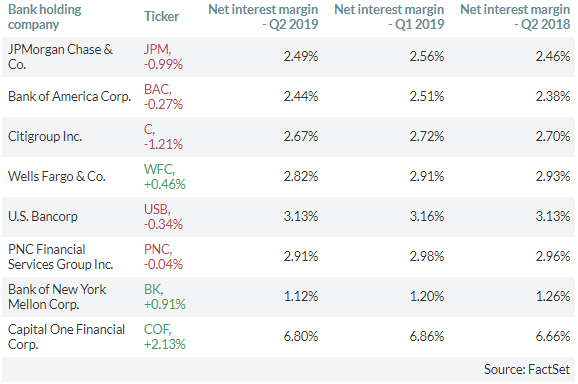The width and height of the screenshot is (578, 384).
Task: Click Net interest margin Q2 2019 header
Action: click(x=263, y=17)
